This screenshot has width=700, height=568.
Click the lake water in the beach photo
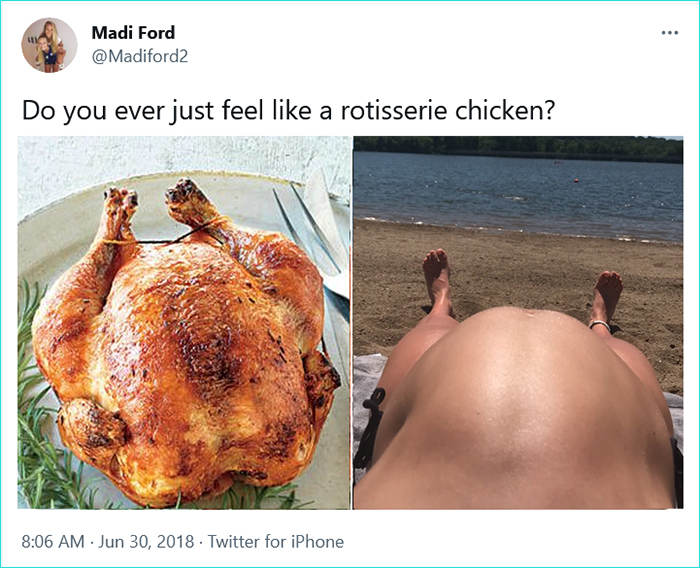pos(518,190)
